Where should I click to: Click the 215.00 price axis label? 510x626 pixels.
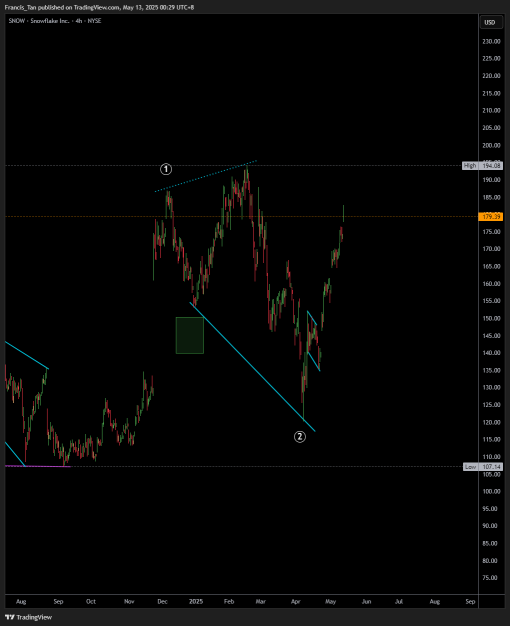492,93
